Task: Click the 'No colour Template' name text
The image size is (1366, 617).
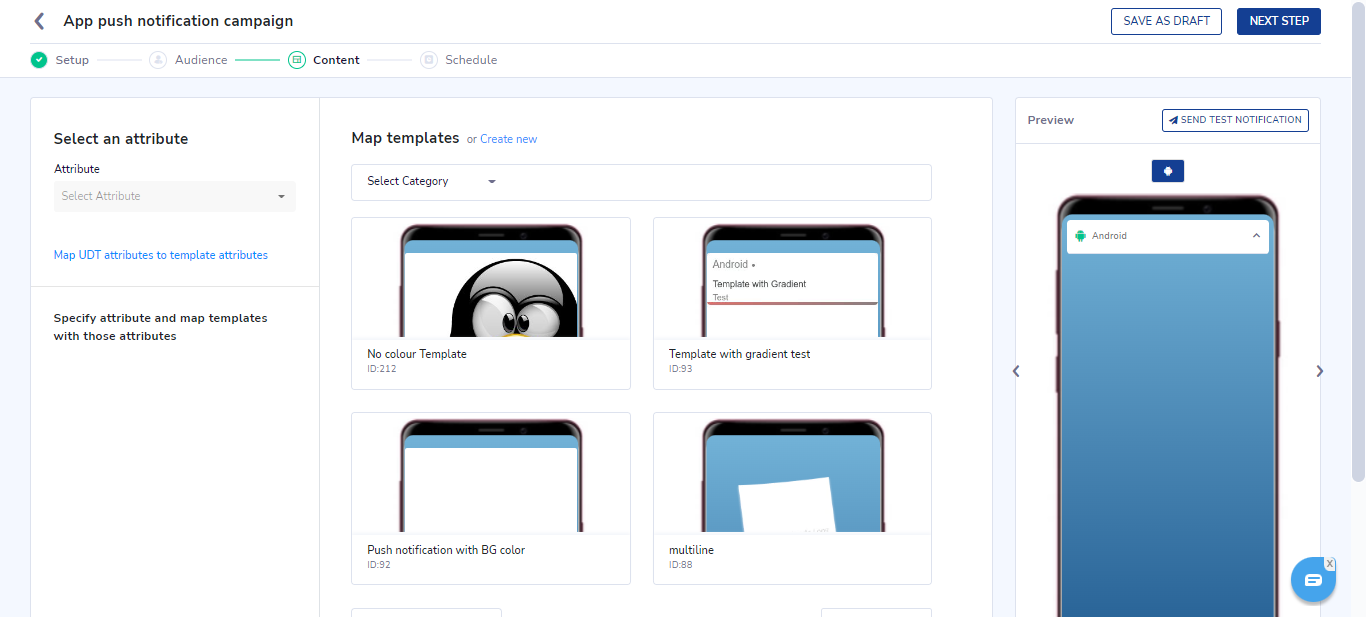Action: point(417,354)
